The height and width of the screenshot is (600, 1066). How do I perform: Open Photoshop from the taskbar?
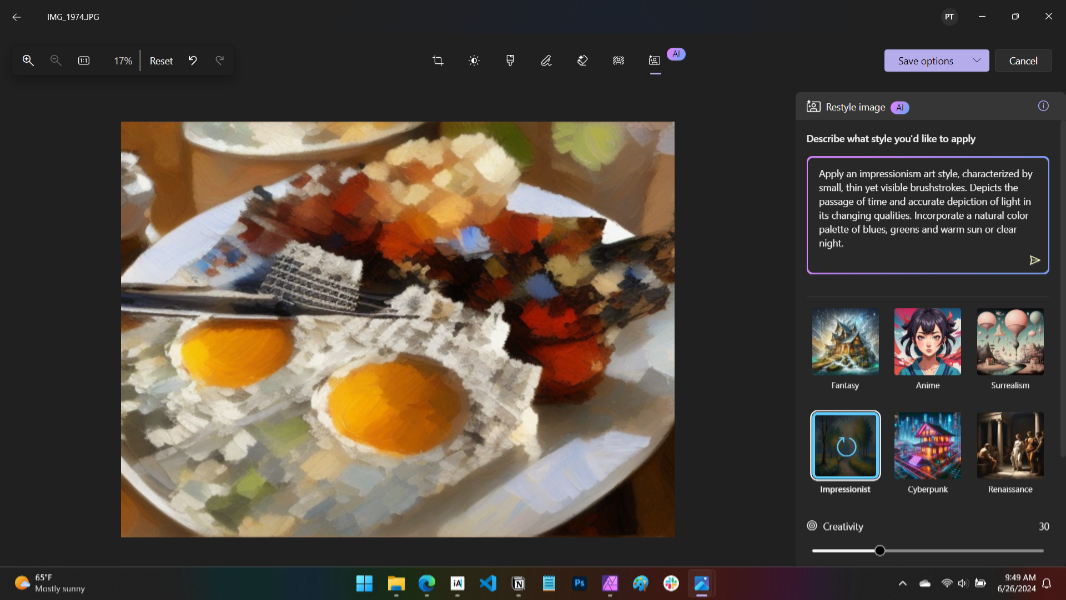(x=579, y=583)
